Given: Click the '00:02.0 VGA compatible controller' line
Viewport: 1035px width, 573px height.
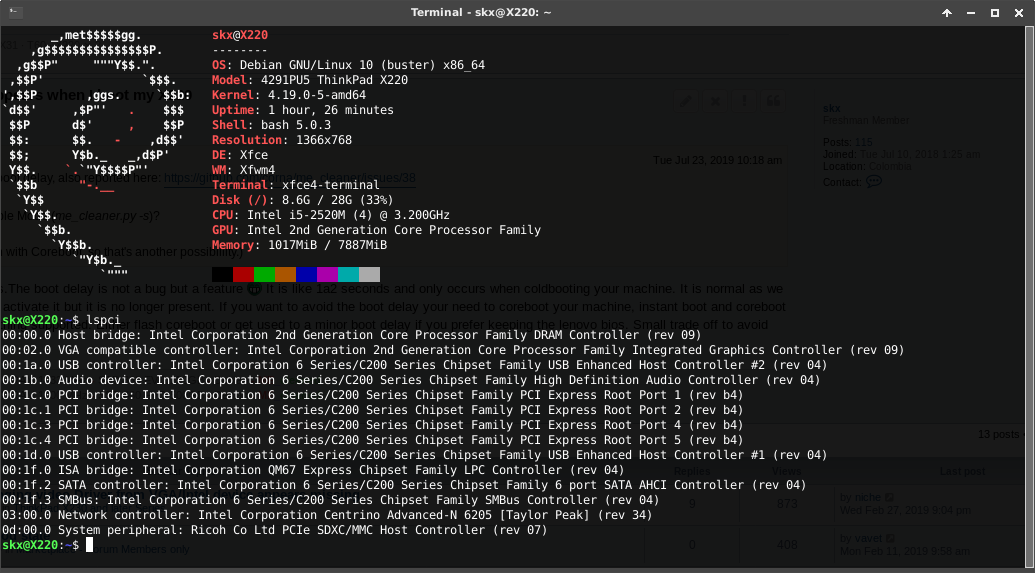Looking at the screenshot, I should click(x=453, y=350).
